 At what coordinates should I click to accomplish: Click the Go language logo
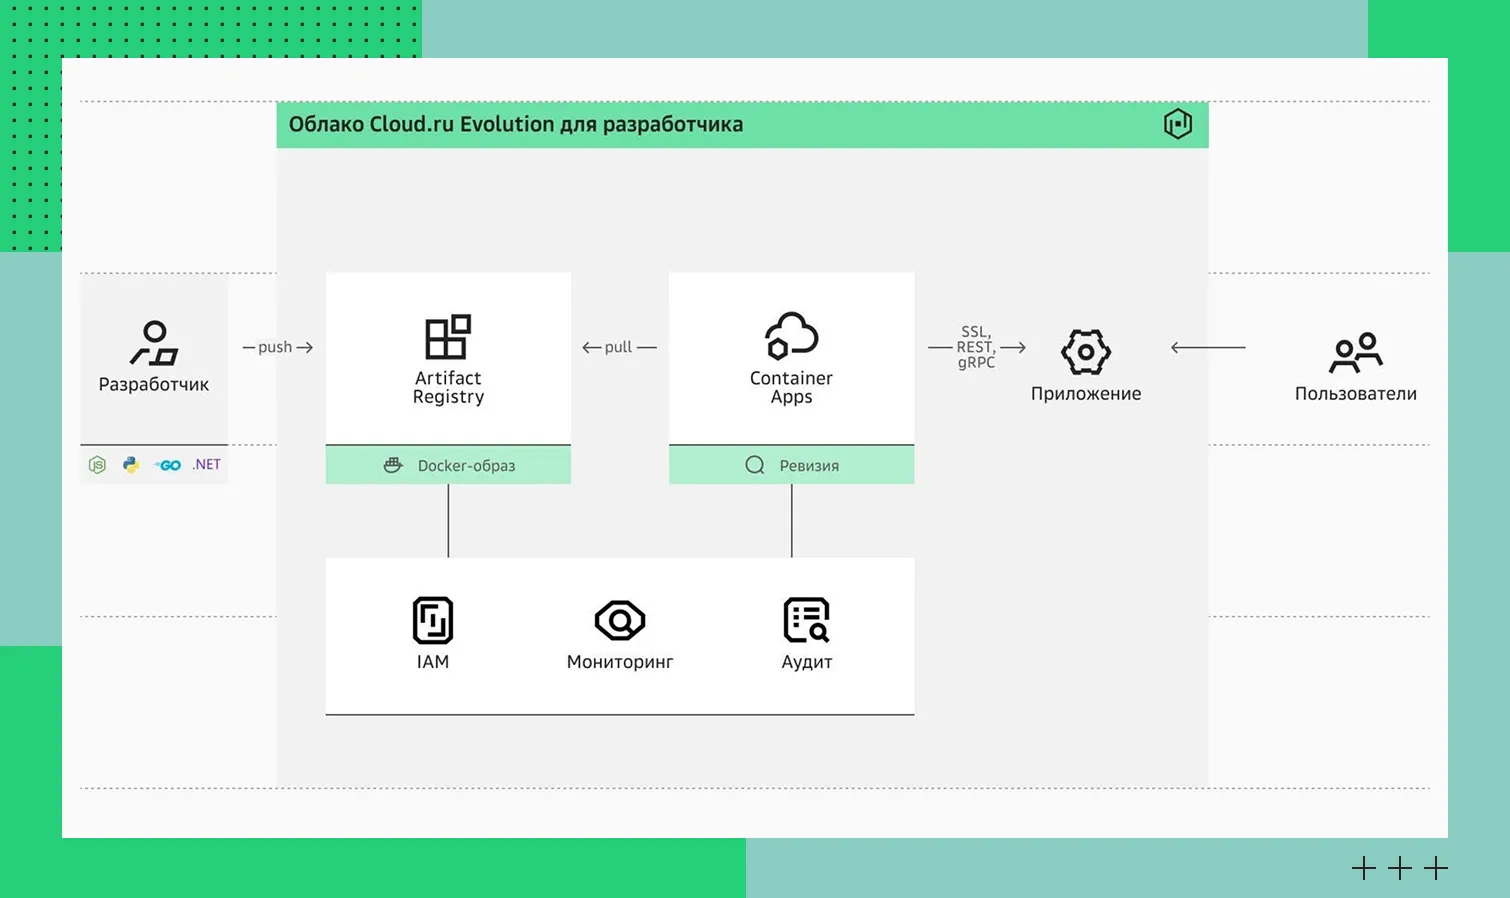168,465
